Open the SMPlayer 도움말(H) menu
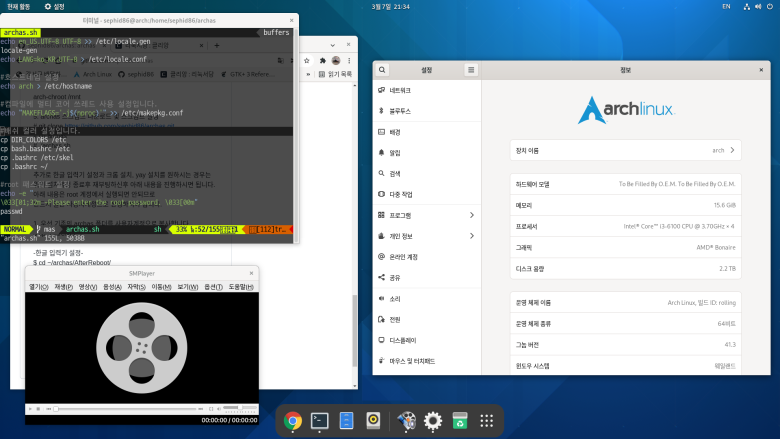 coord(241,287)
